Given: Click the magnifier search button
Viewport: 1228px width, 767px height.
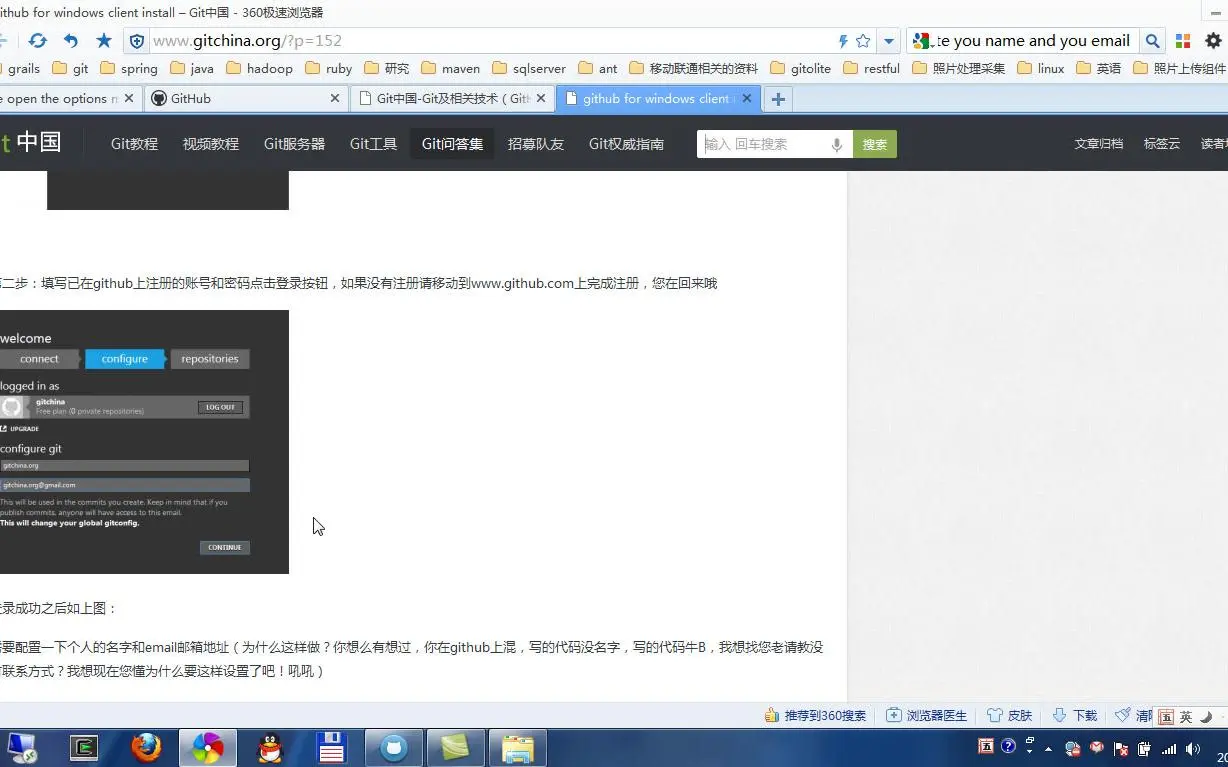Looking at the screenshot, I should [1152, 41].
